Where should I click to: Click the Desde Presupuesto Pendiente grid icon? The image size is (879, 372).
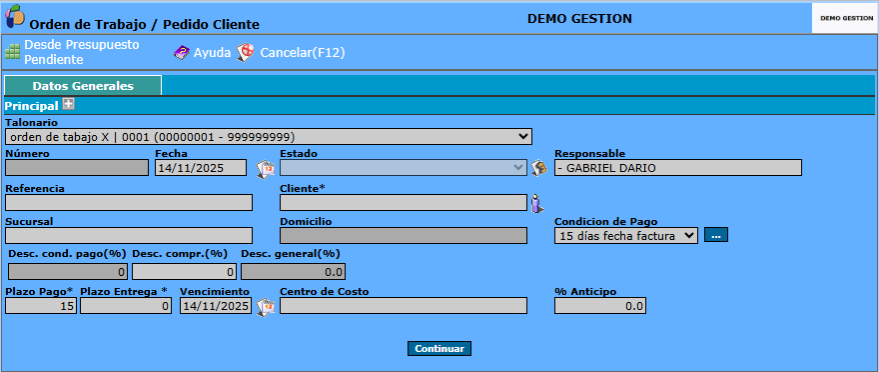coord(12,52)
